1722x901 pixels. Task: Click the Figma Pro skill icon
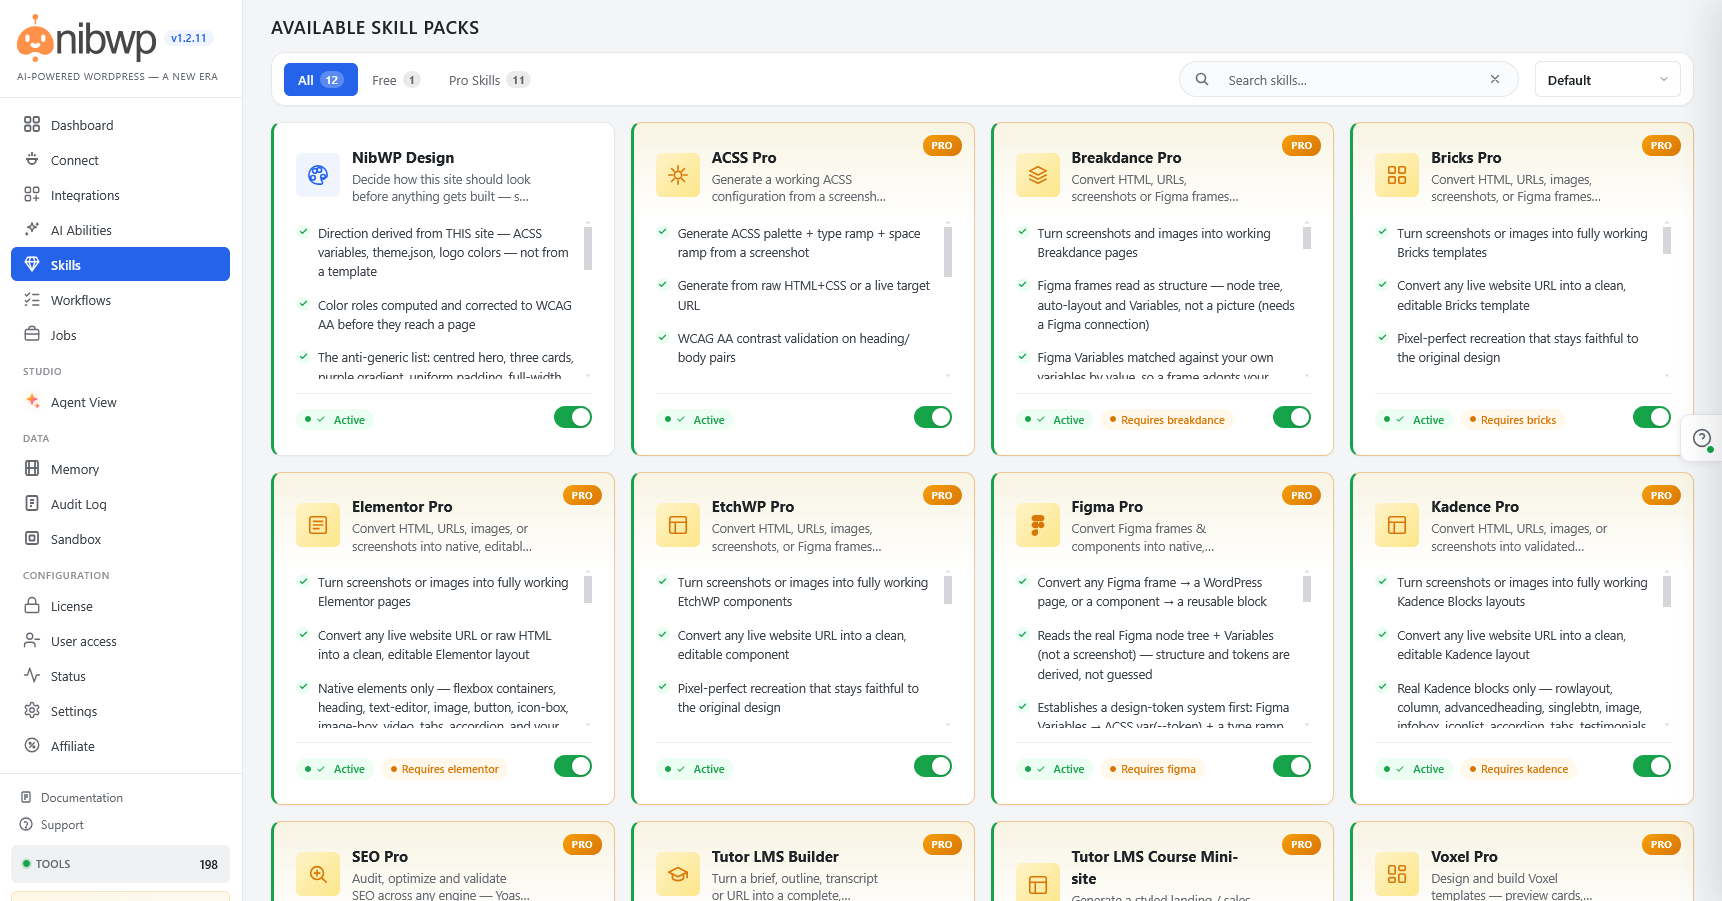pyautogui.click(x=1037, y=525)
